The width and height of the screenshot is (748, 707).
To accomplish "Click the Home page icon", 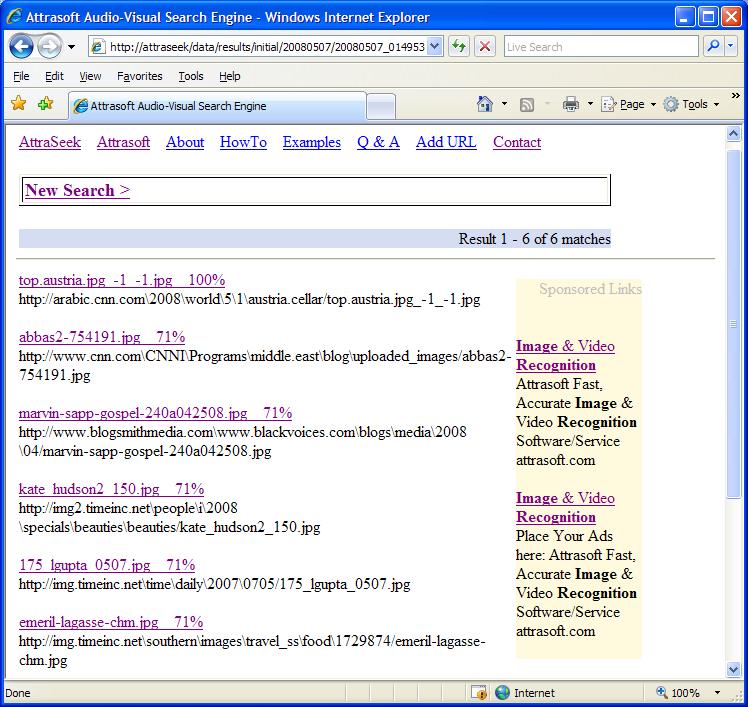I will coord(485,104).
